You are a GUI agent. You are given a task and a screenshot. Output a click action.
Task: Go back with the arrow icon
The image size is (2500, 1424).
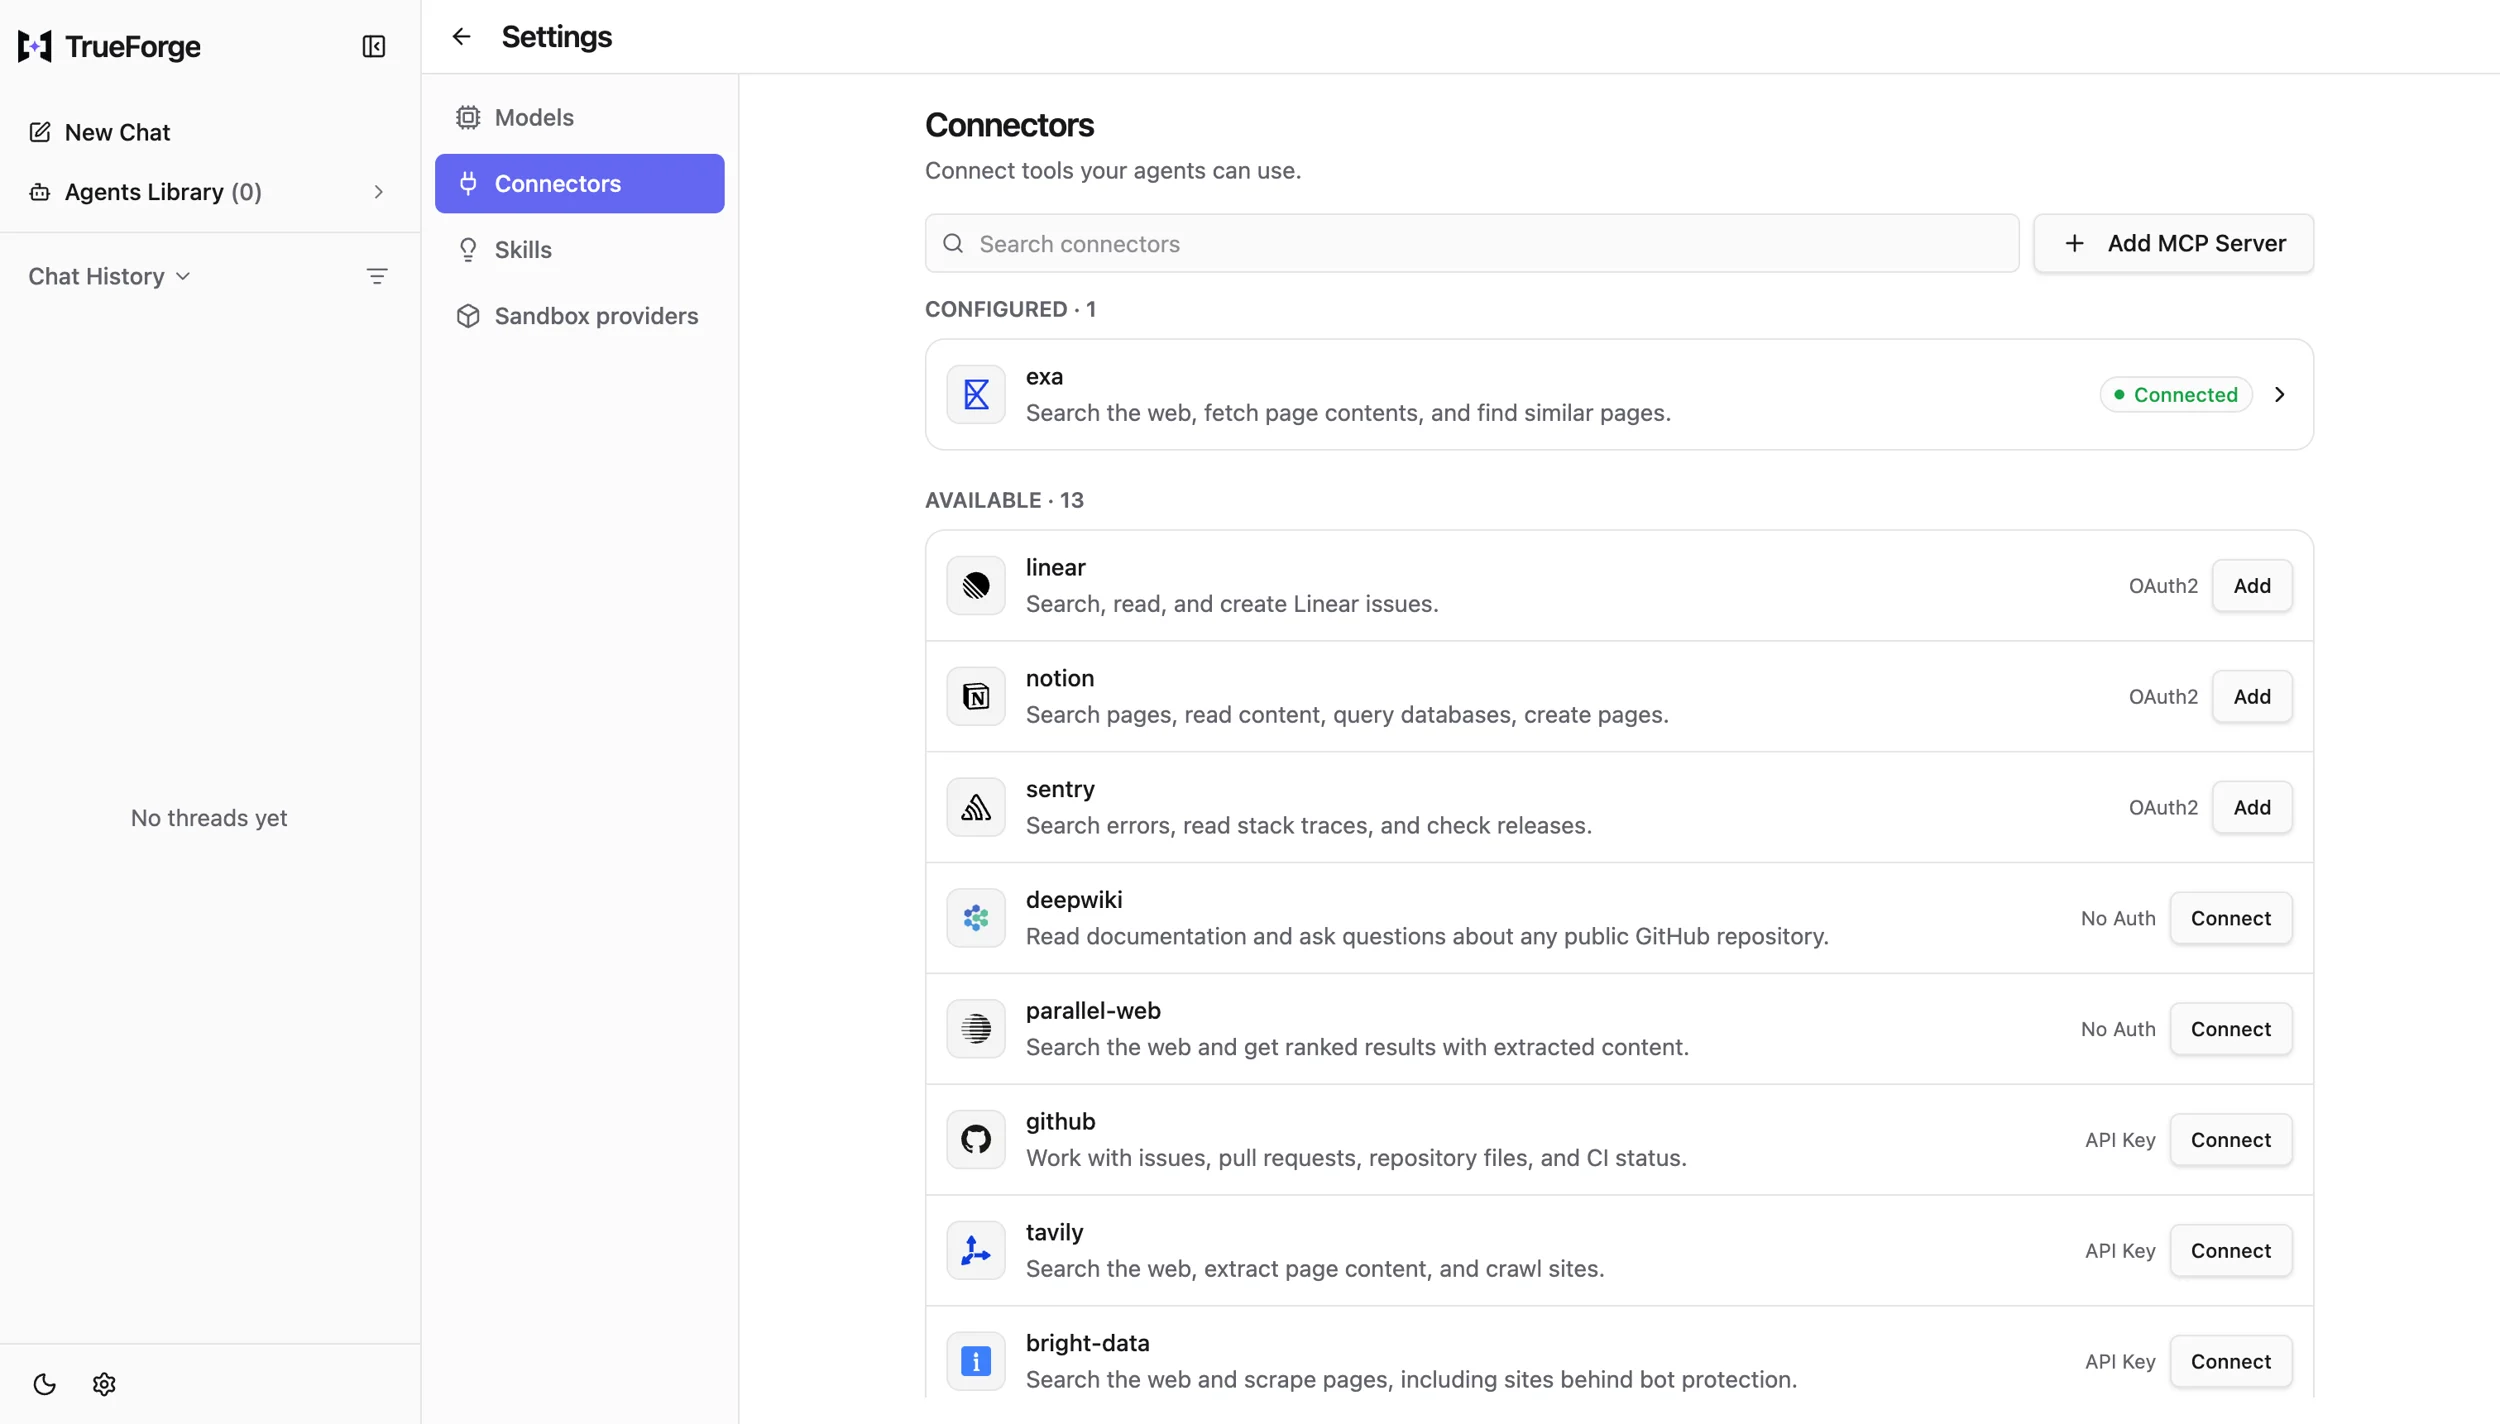(461, 36)
